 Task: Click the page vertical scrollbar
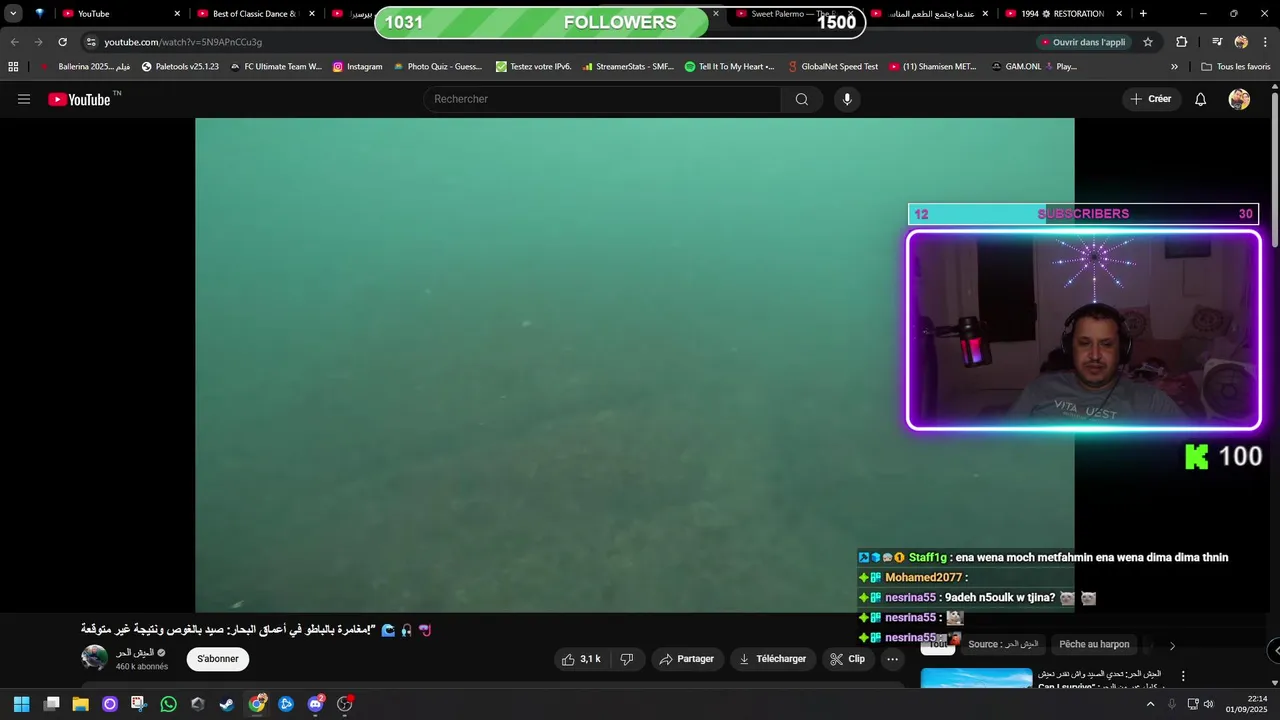1275,170
